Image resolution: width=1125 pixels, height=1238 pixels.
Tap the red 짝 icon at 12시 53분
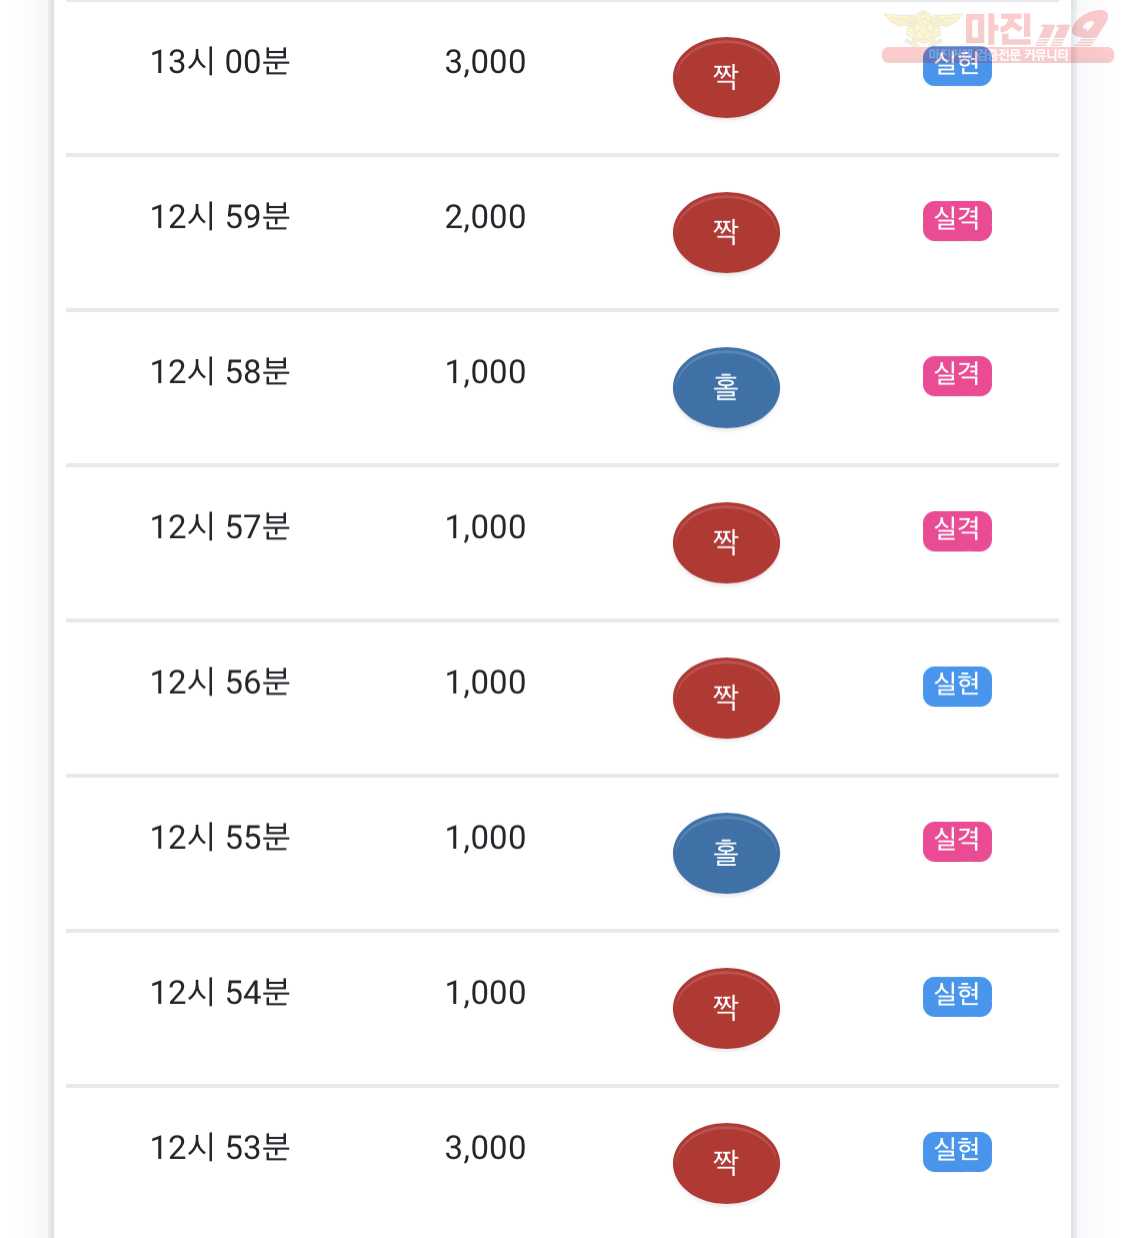click(x=726, y=1163)
